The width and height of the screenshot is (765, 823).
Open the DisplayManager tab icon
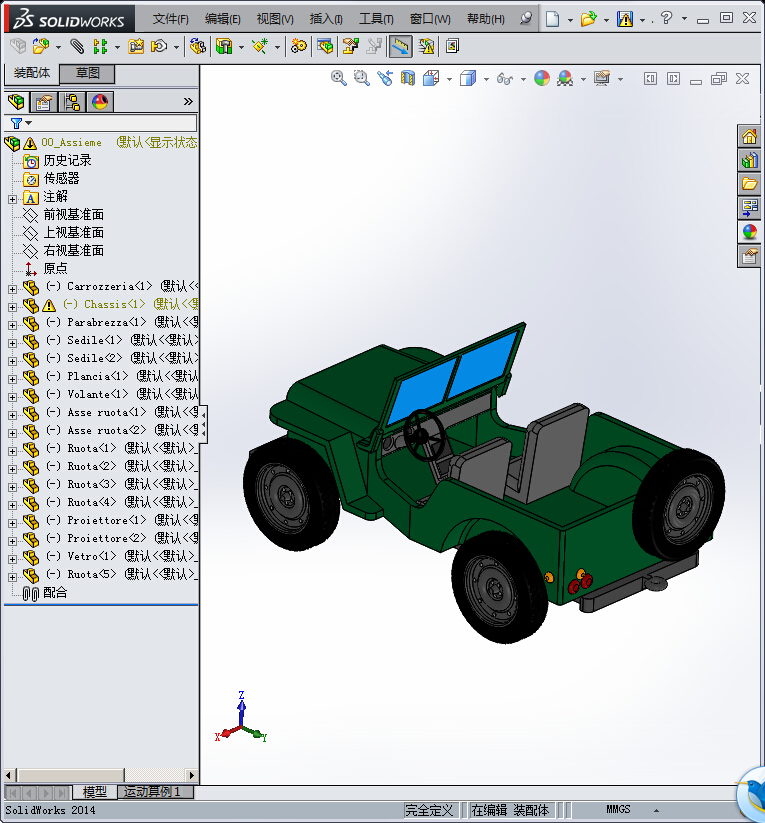pos(100,102)
